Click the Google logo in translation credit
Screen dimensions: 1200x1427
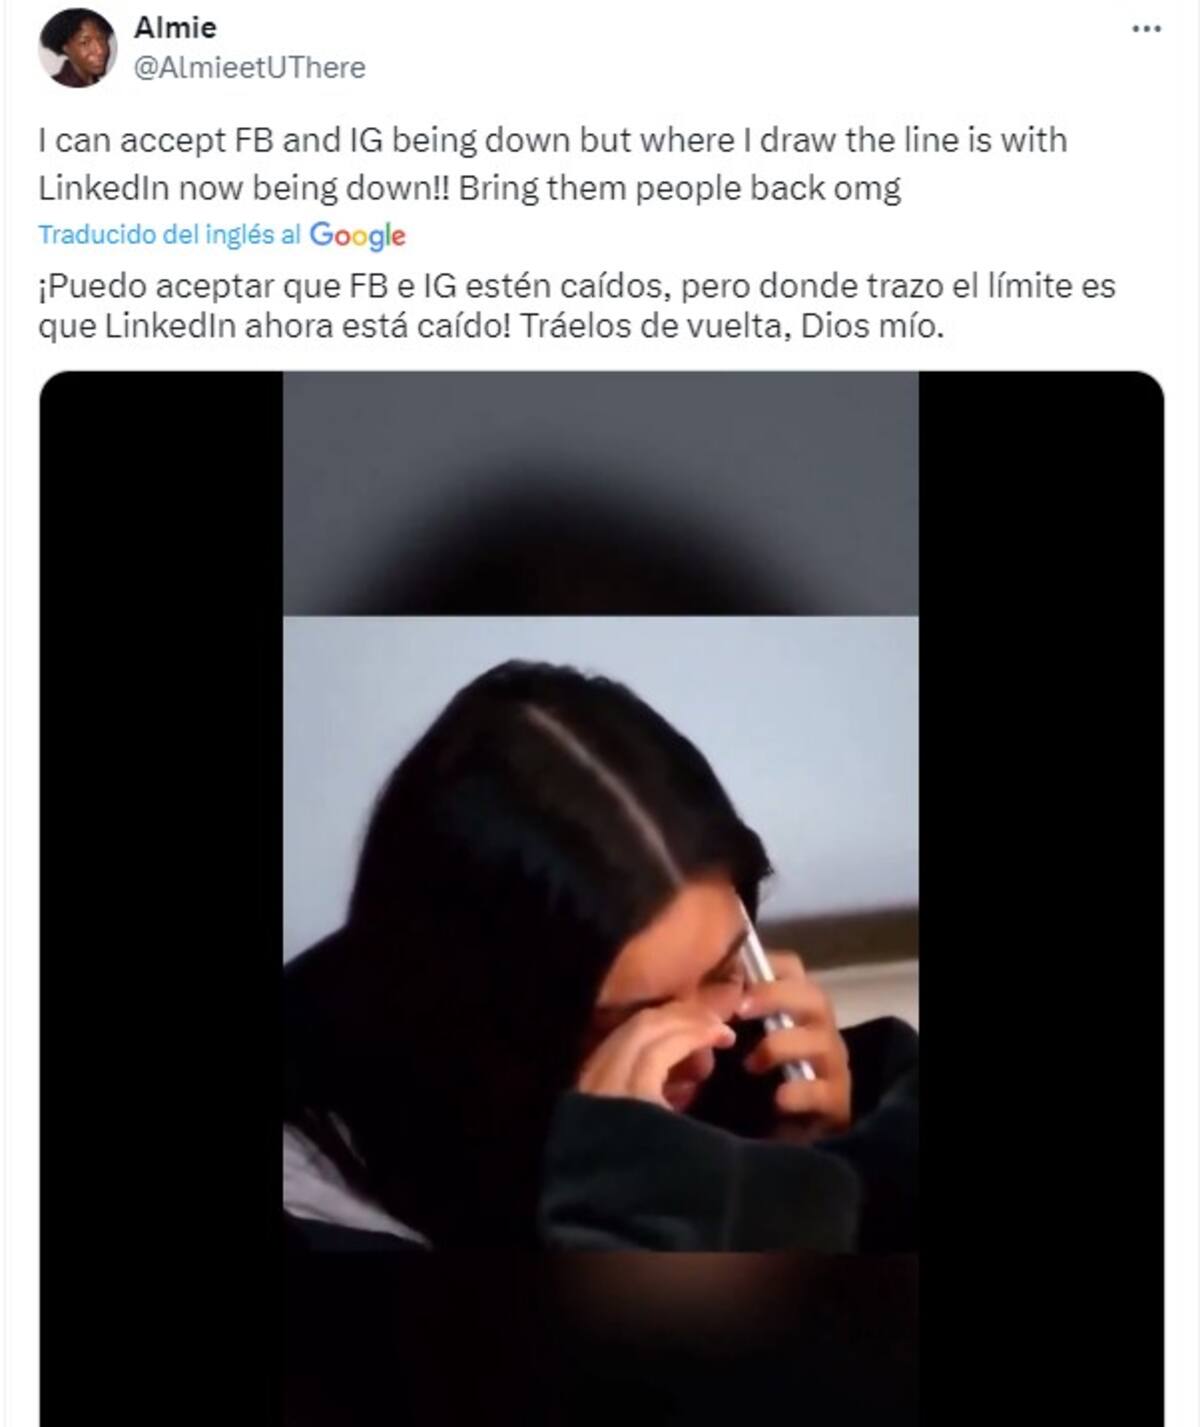(x=357, y=236)
